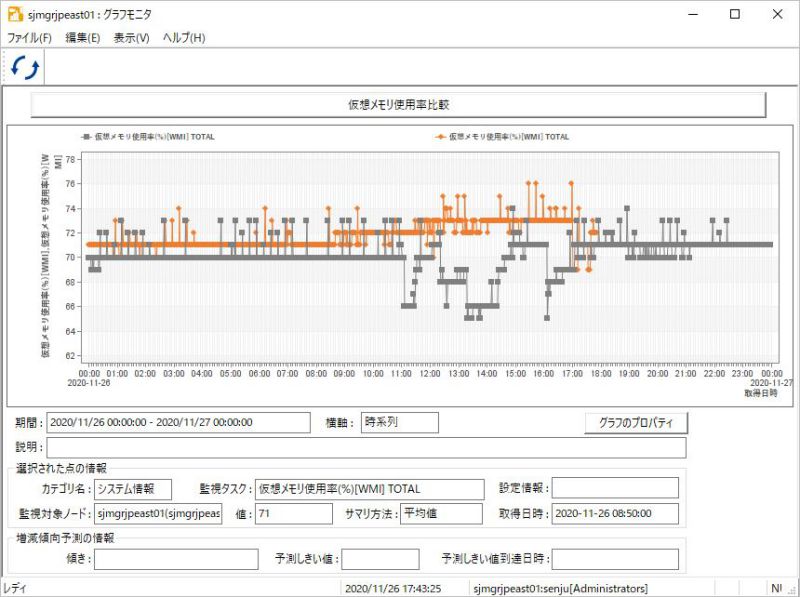Click the 予測しきい値 field
800x597 pixels.
coord(381,559)
